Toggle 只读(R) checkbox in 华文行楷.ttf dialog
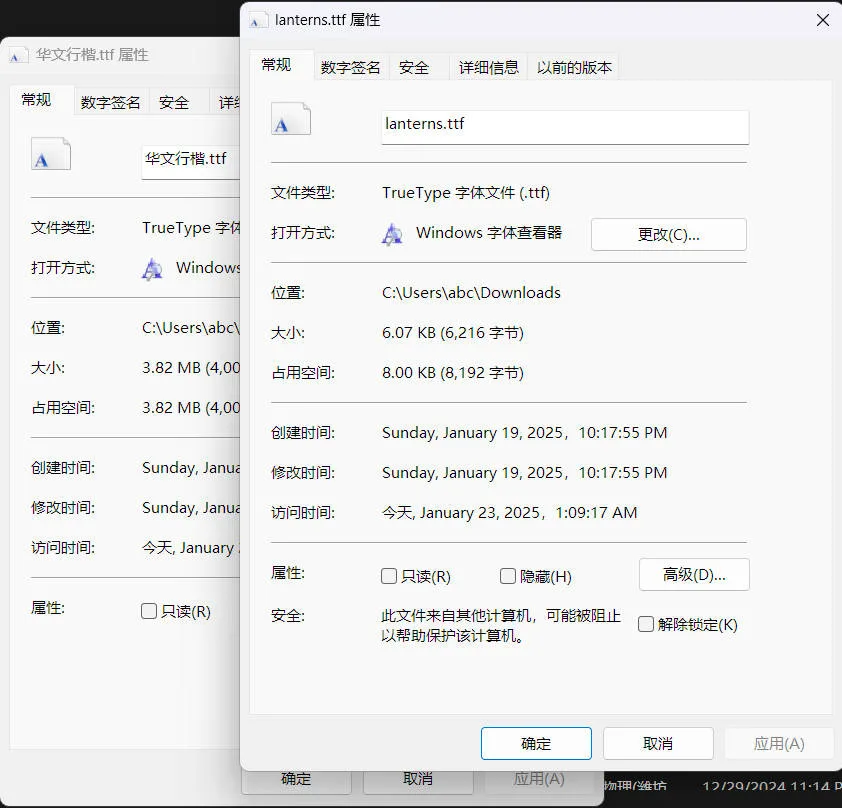The image size is (842, 808). [149, 611]
